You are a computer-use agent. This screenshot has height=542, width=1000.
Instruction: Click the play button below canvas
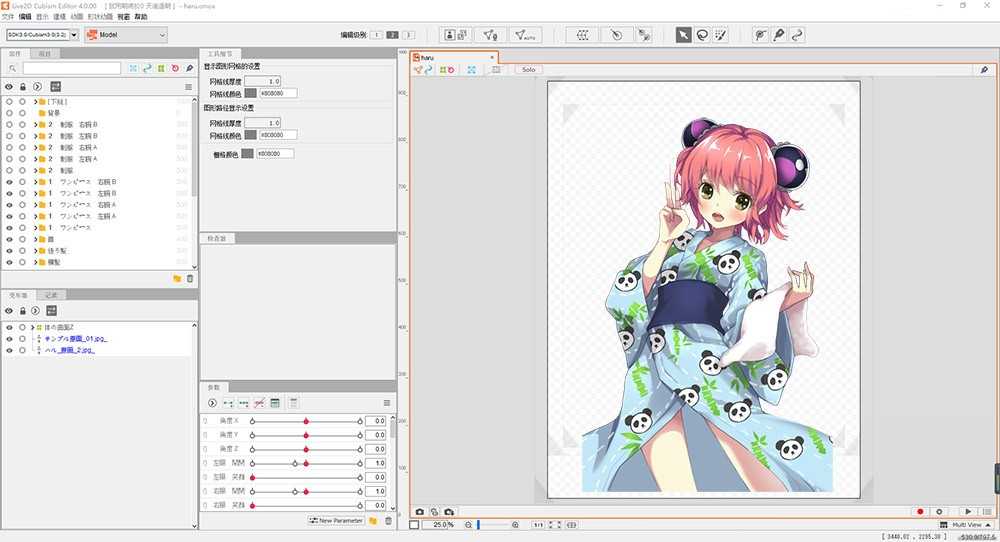tap(968, 511)
